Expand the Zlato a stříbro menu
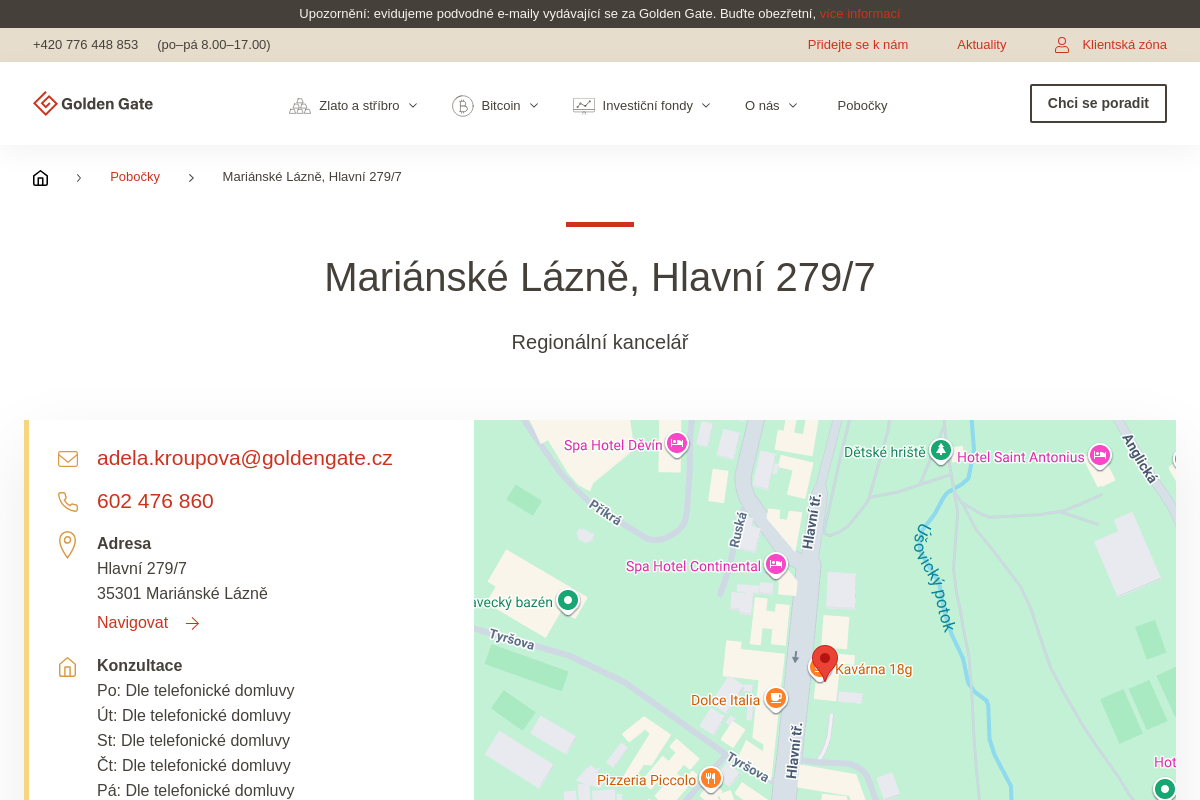The width and height of the screenshot is (1200, 800). point(354,106)
